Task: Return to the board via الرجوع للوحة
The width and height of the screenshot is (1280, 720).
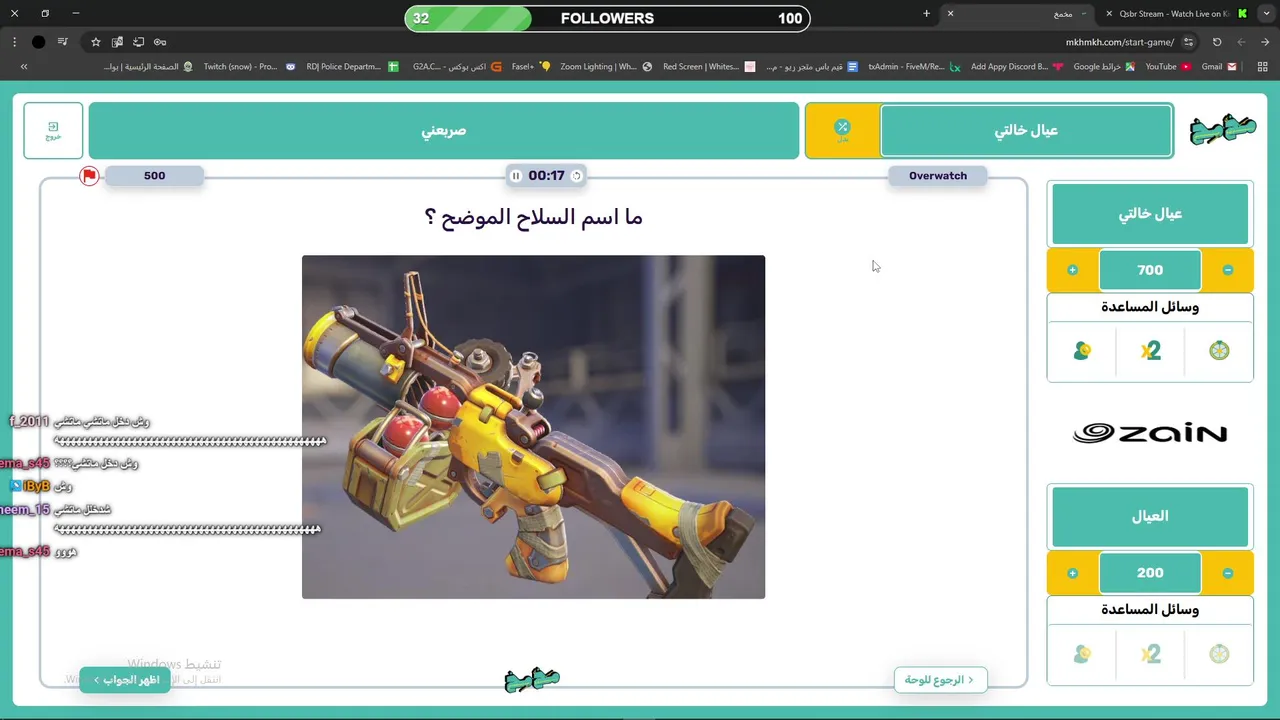Action: click(x=940, y=680)
